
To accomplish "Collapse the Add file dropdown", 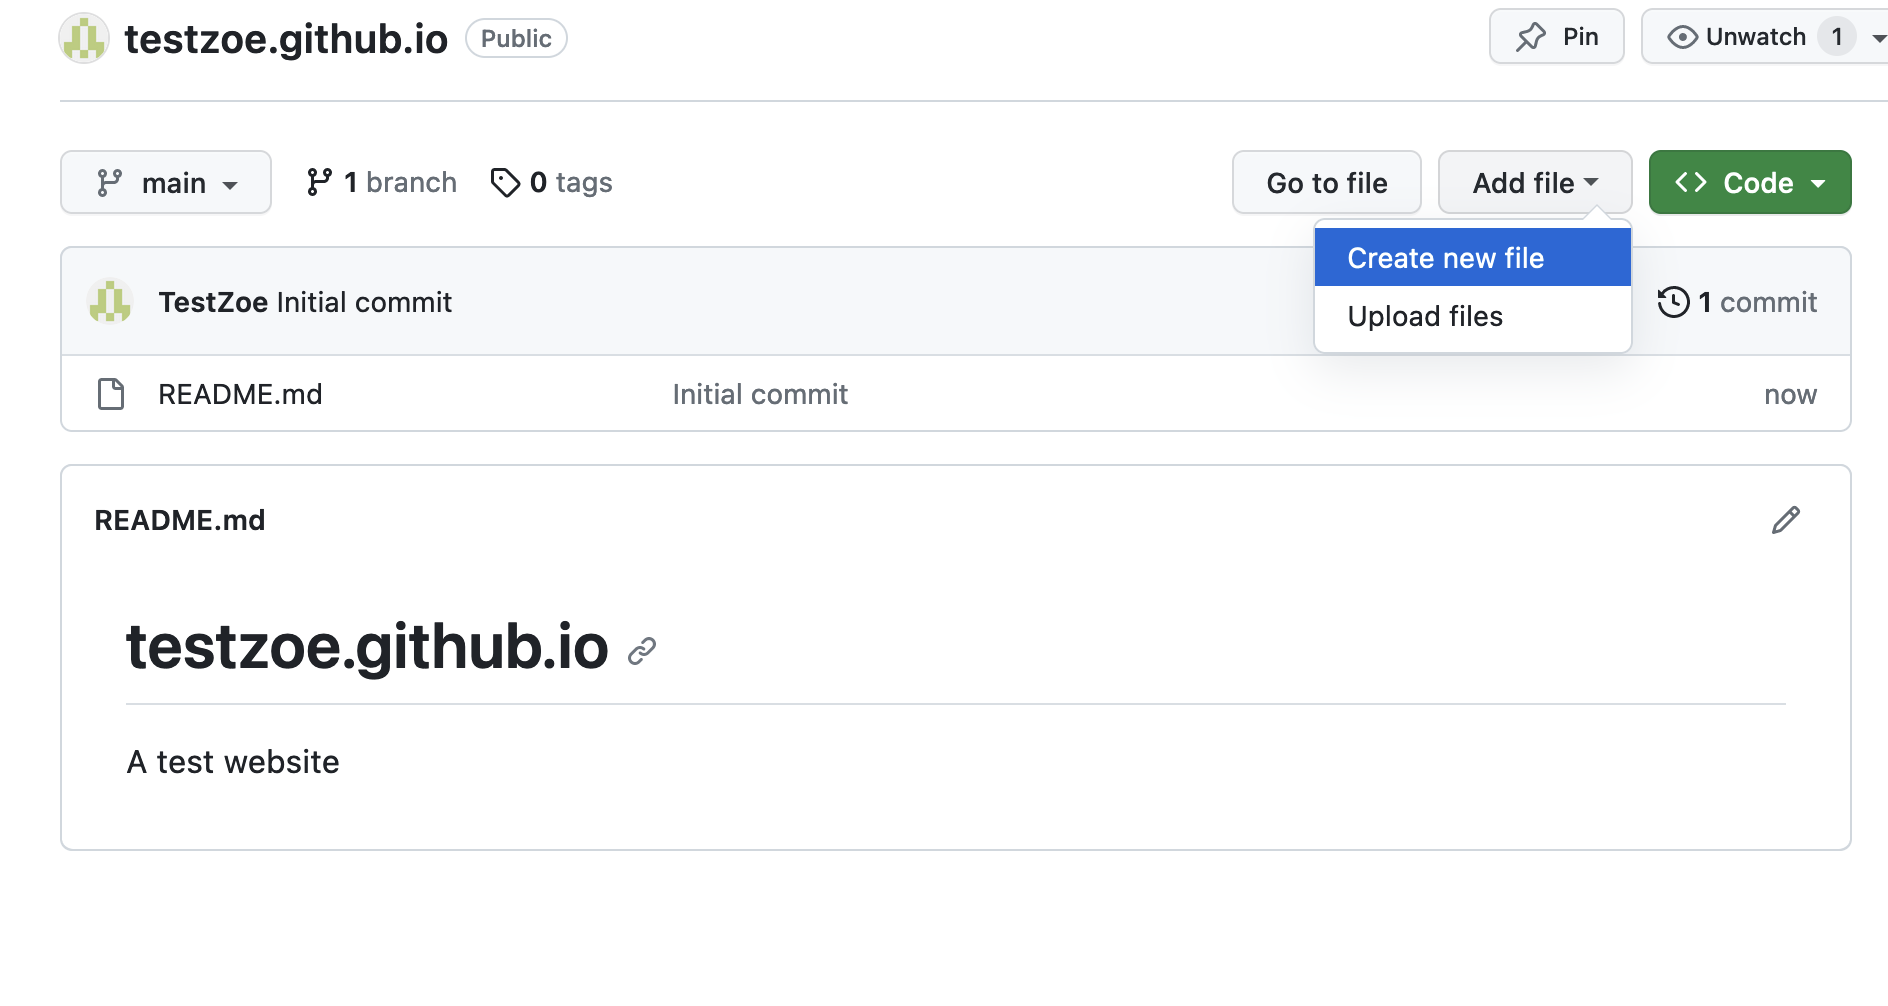I will tap(1534, 183).
